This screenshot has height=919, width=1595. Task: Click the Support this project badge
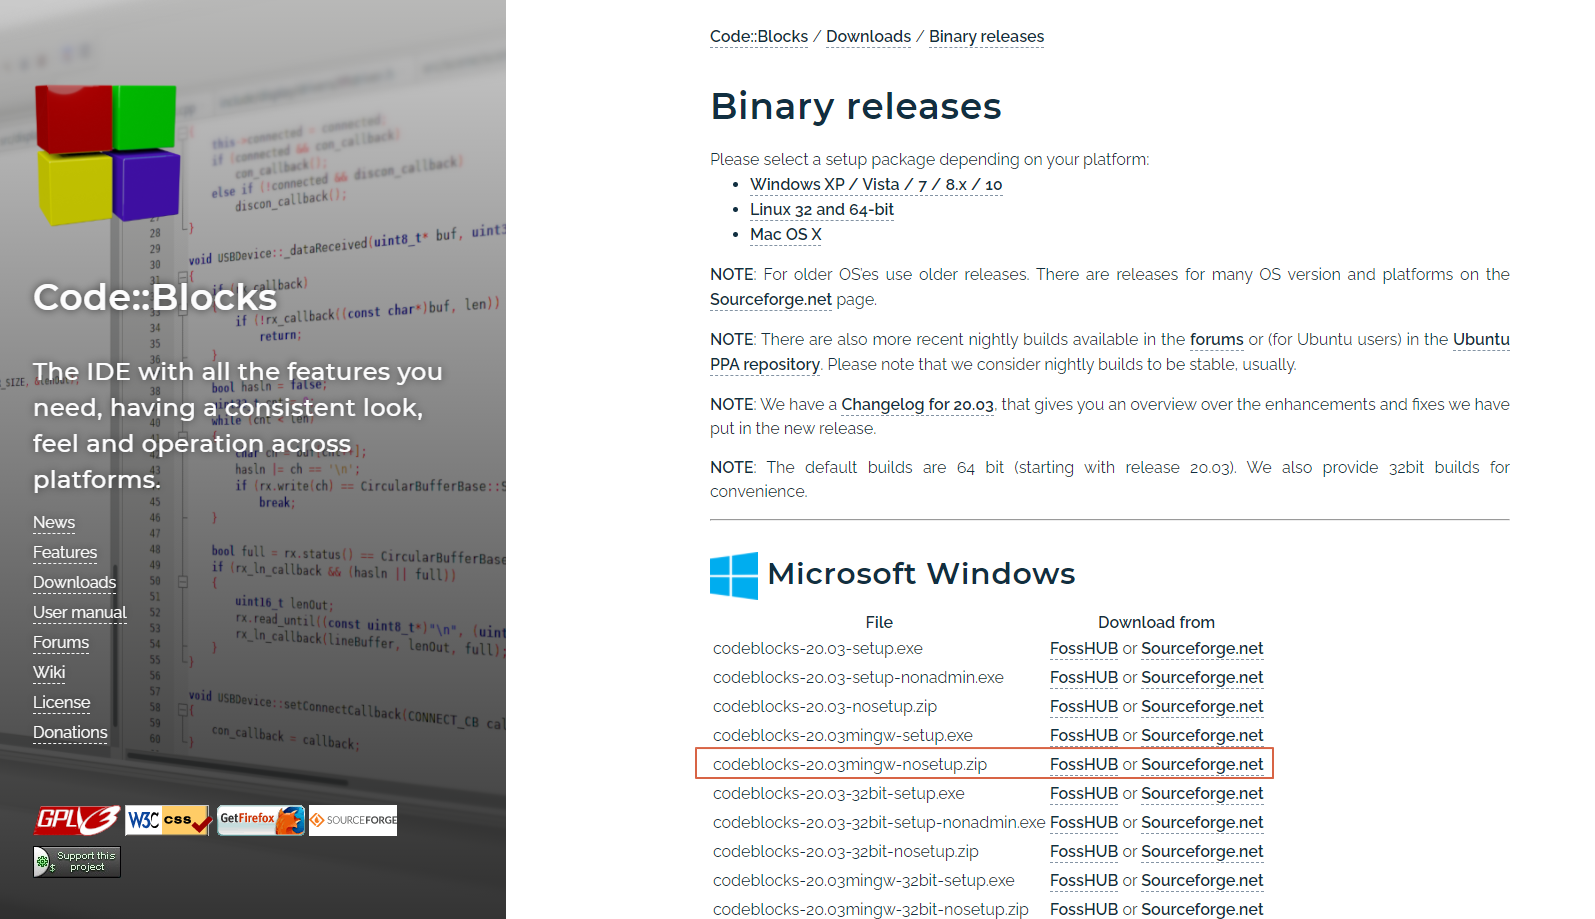[x=77, y=862]
